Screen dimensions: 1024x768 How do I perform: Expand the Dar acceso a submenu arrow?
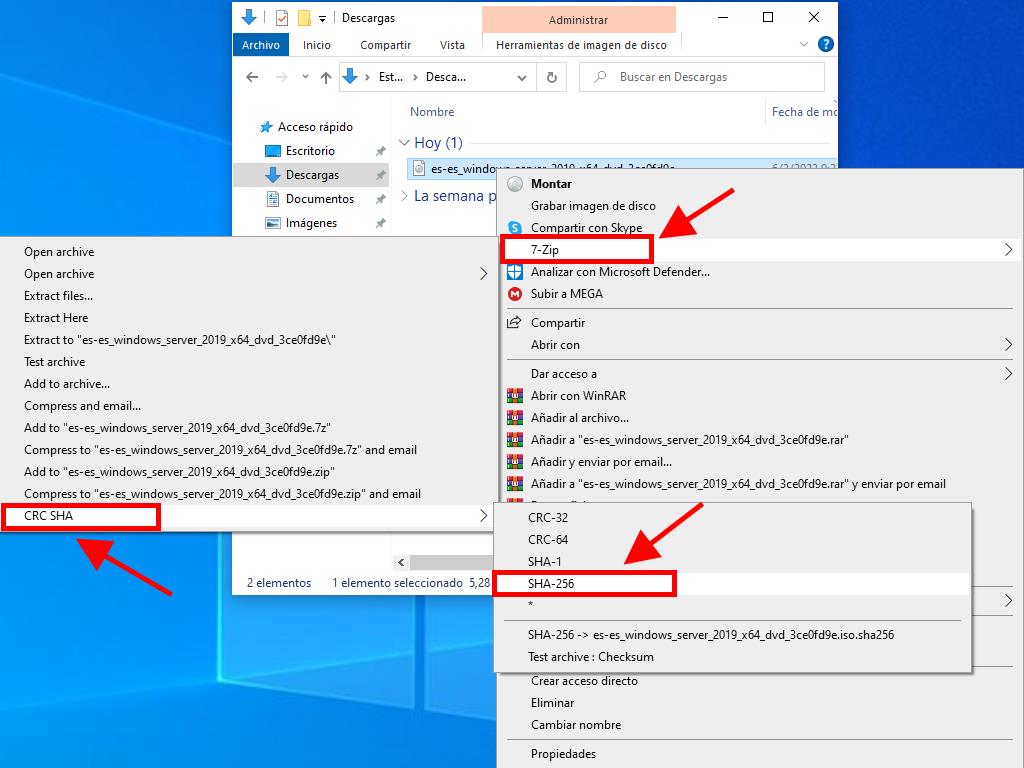pyautogui.click(x=1008, y=374)
